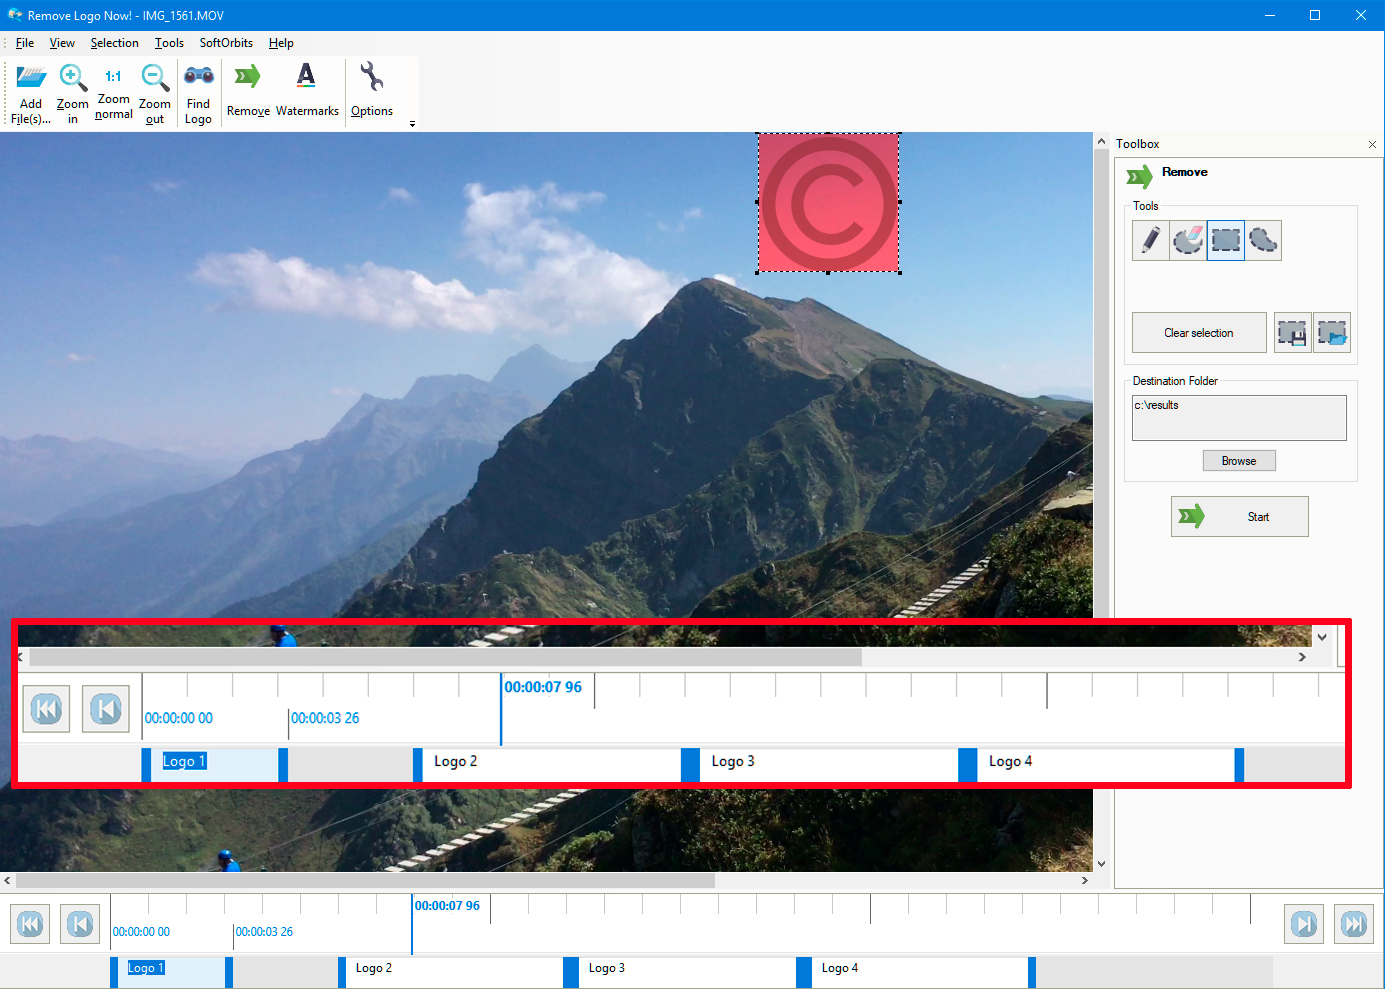Image resolution: width=1385 pixels, height=989 pixels.
Task: Zoom in using the magnifier plus icon
Action: 72,94
